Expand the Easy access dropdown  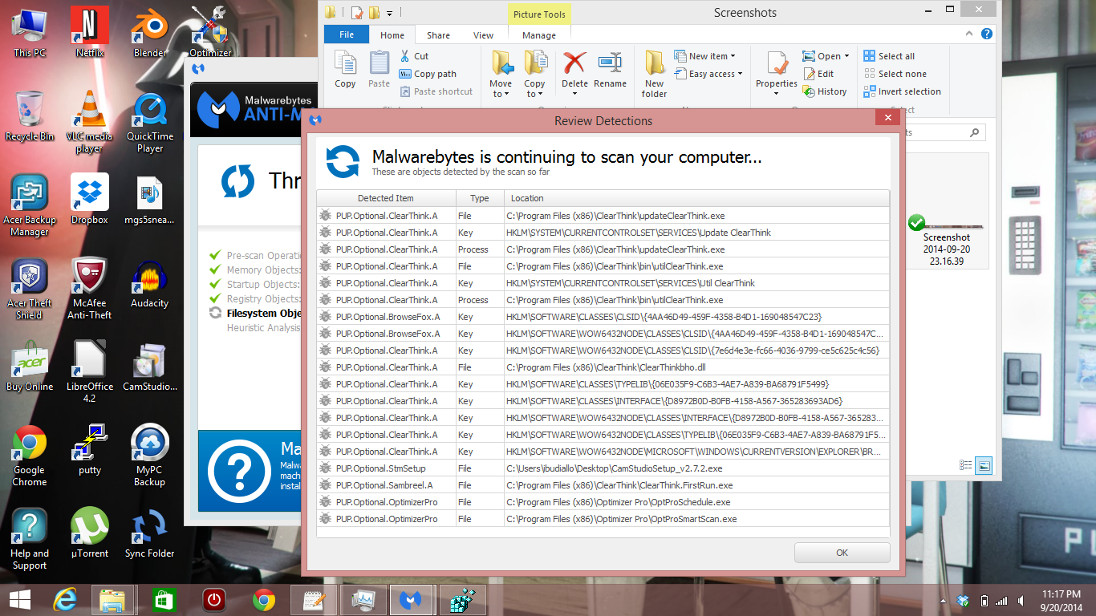click(708, 73)
